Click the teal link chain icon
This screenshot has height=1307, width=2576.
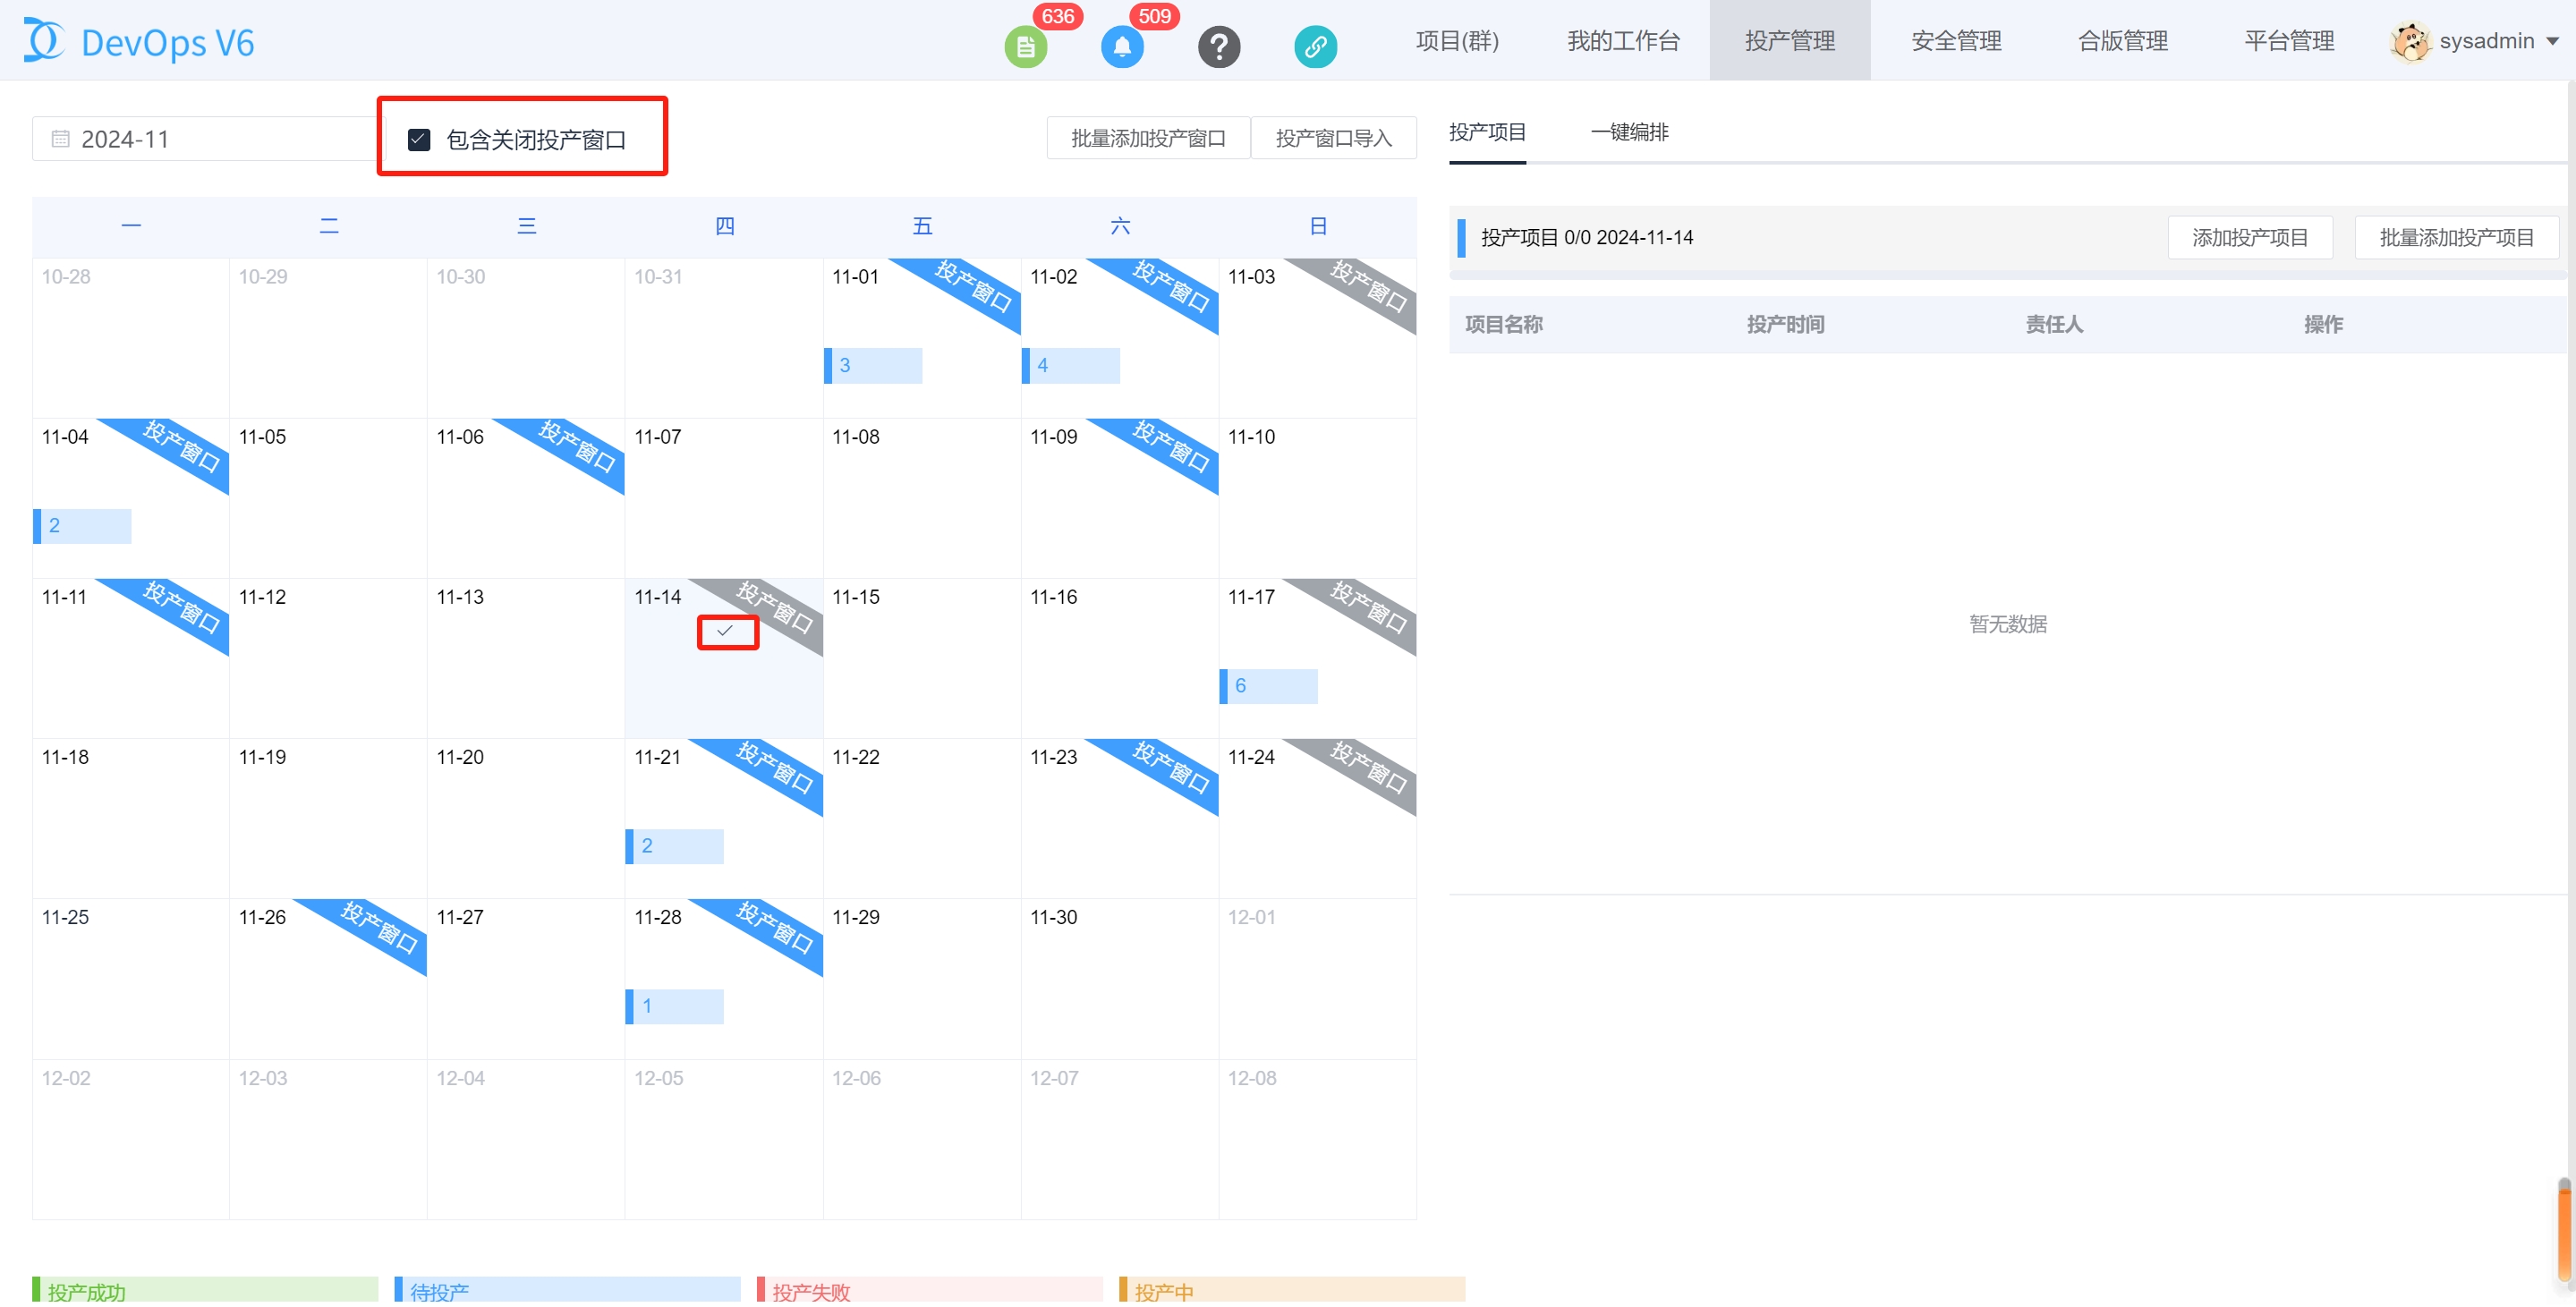(1315, 46)
